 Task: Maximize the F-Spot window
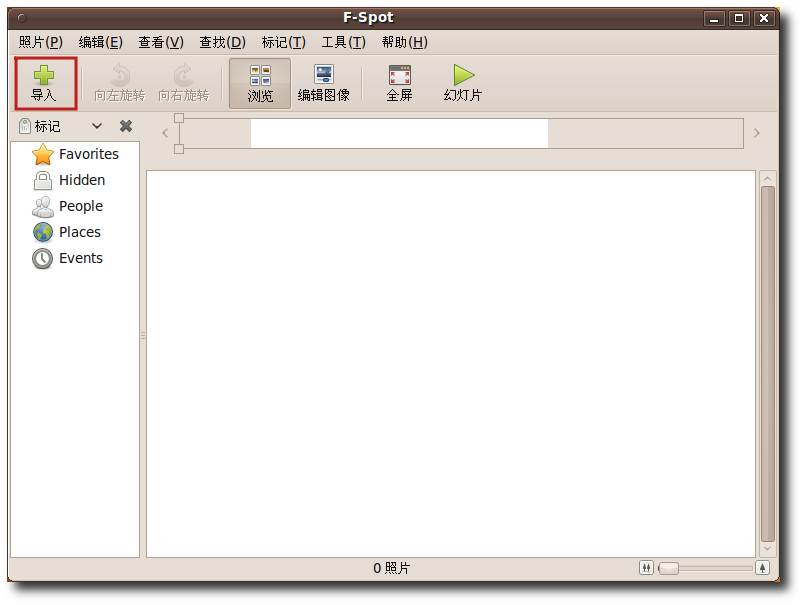[x=739, y=19]
